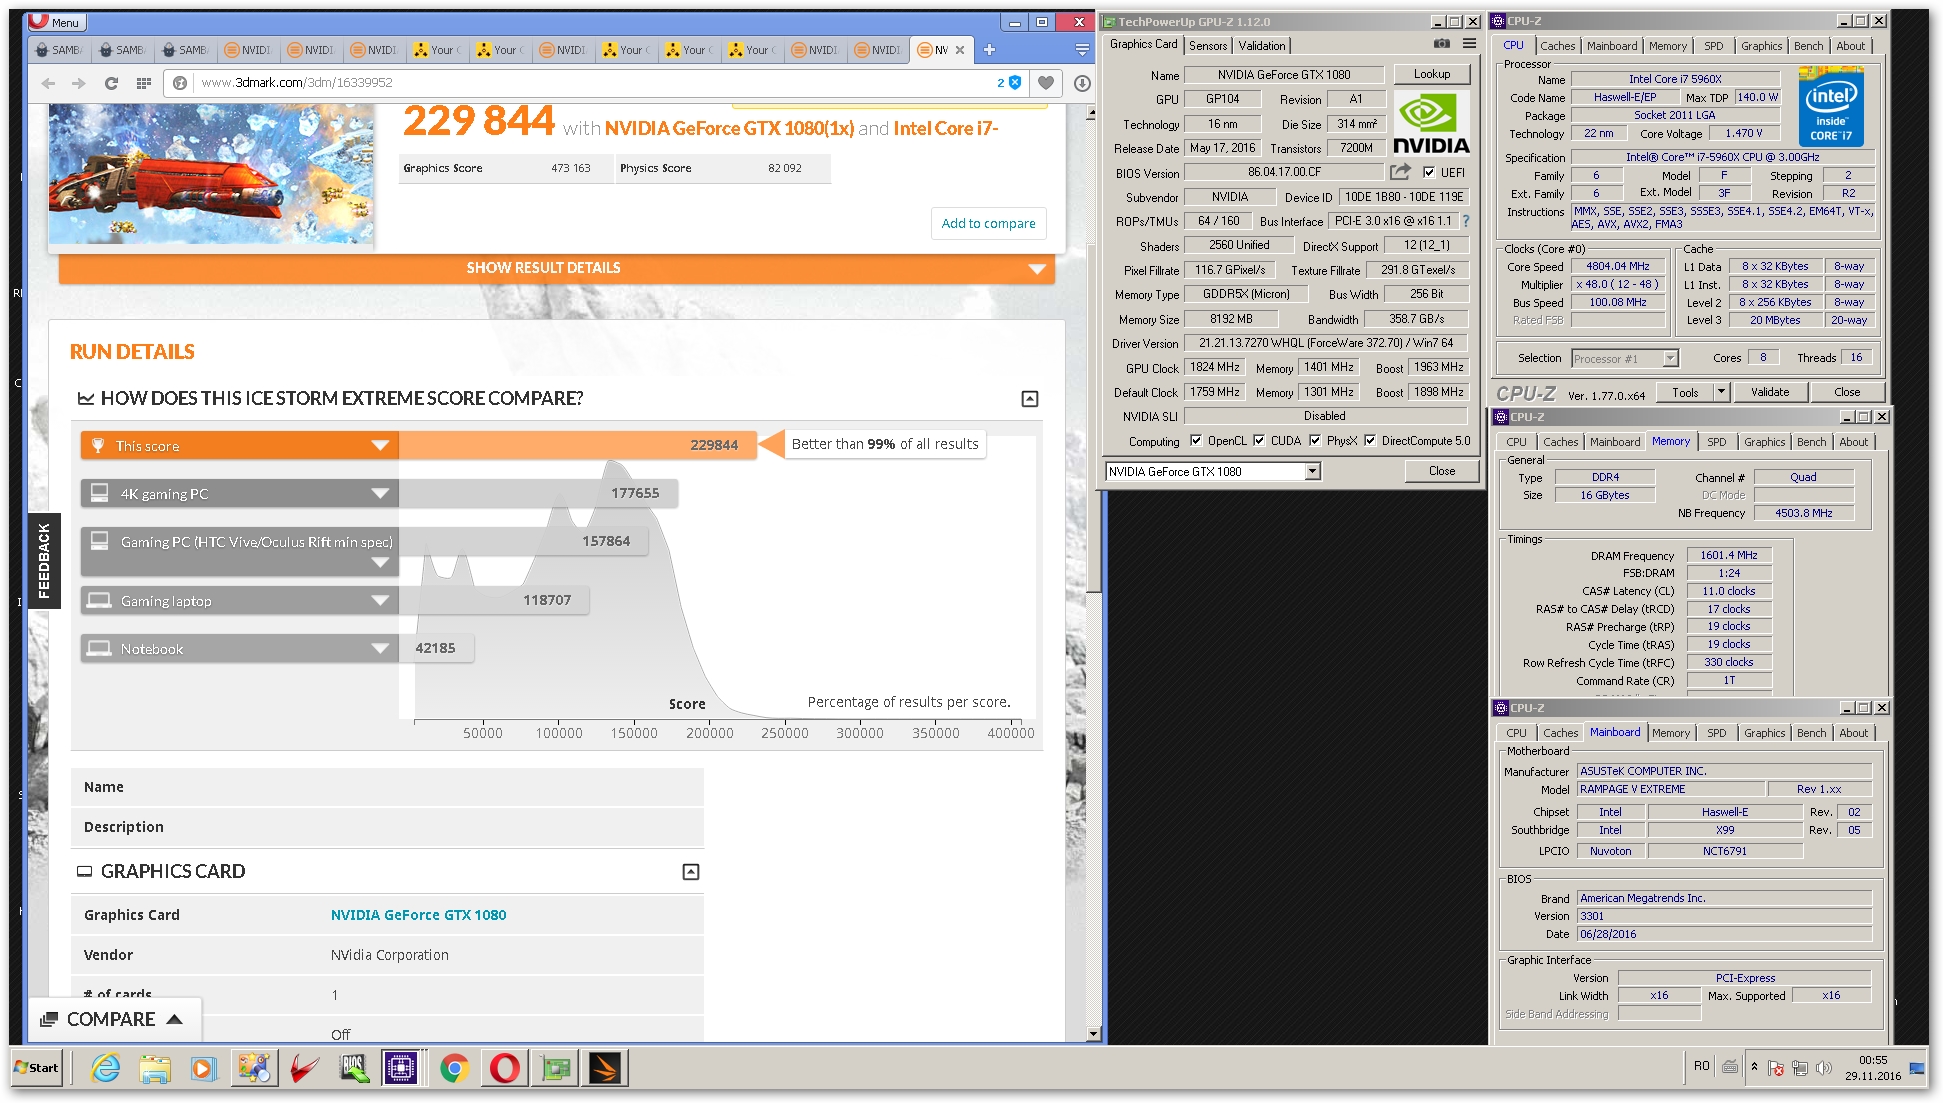Go back with the browser back arrow
The height and width of the screenshot is (1103, 1943).
[x=48, y=83]
